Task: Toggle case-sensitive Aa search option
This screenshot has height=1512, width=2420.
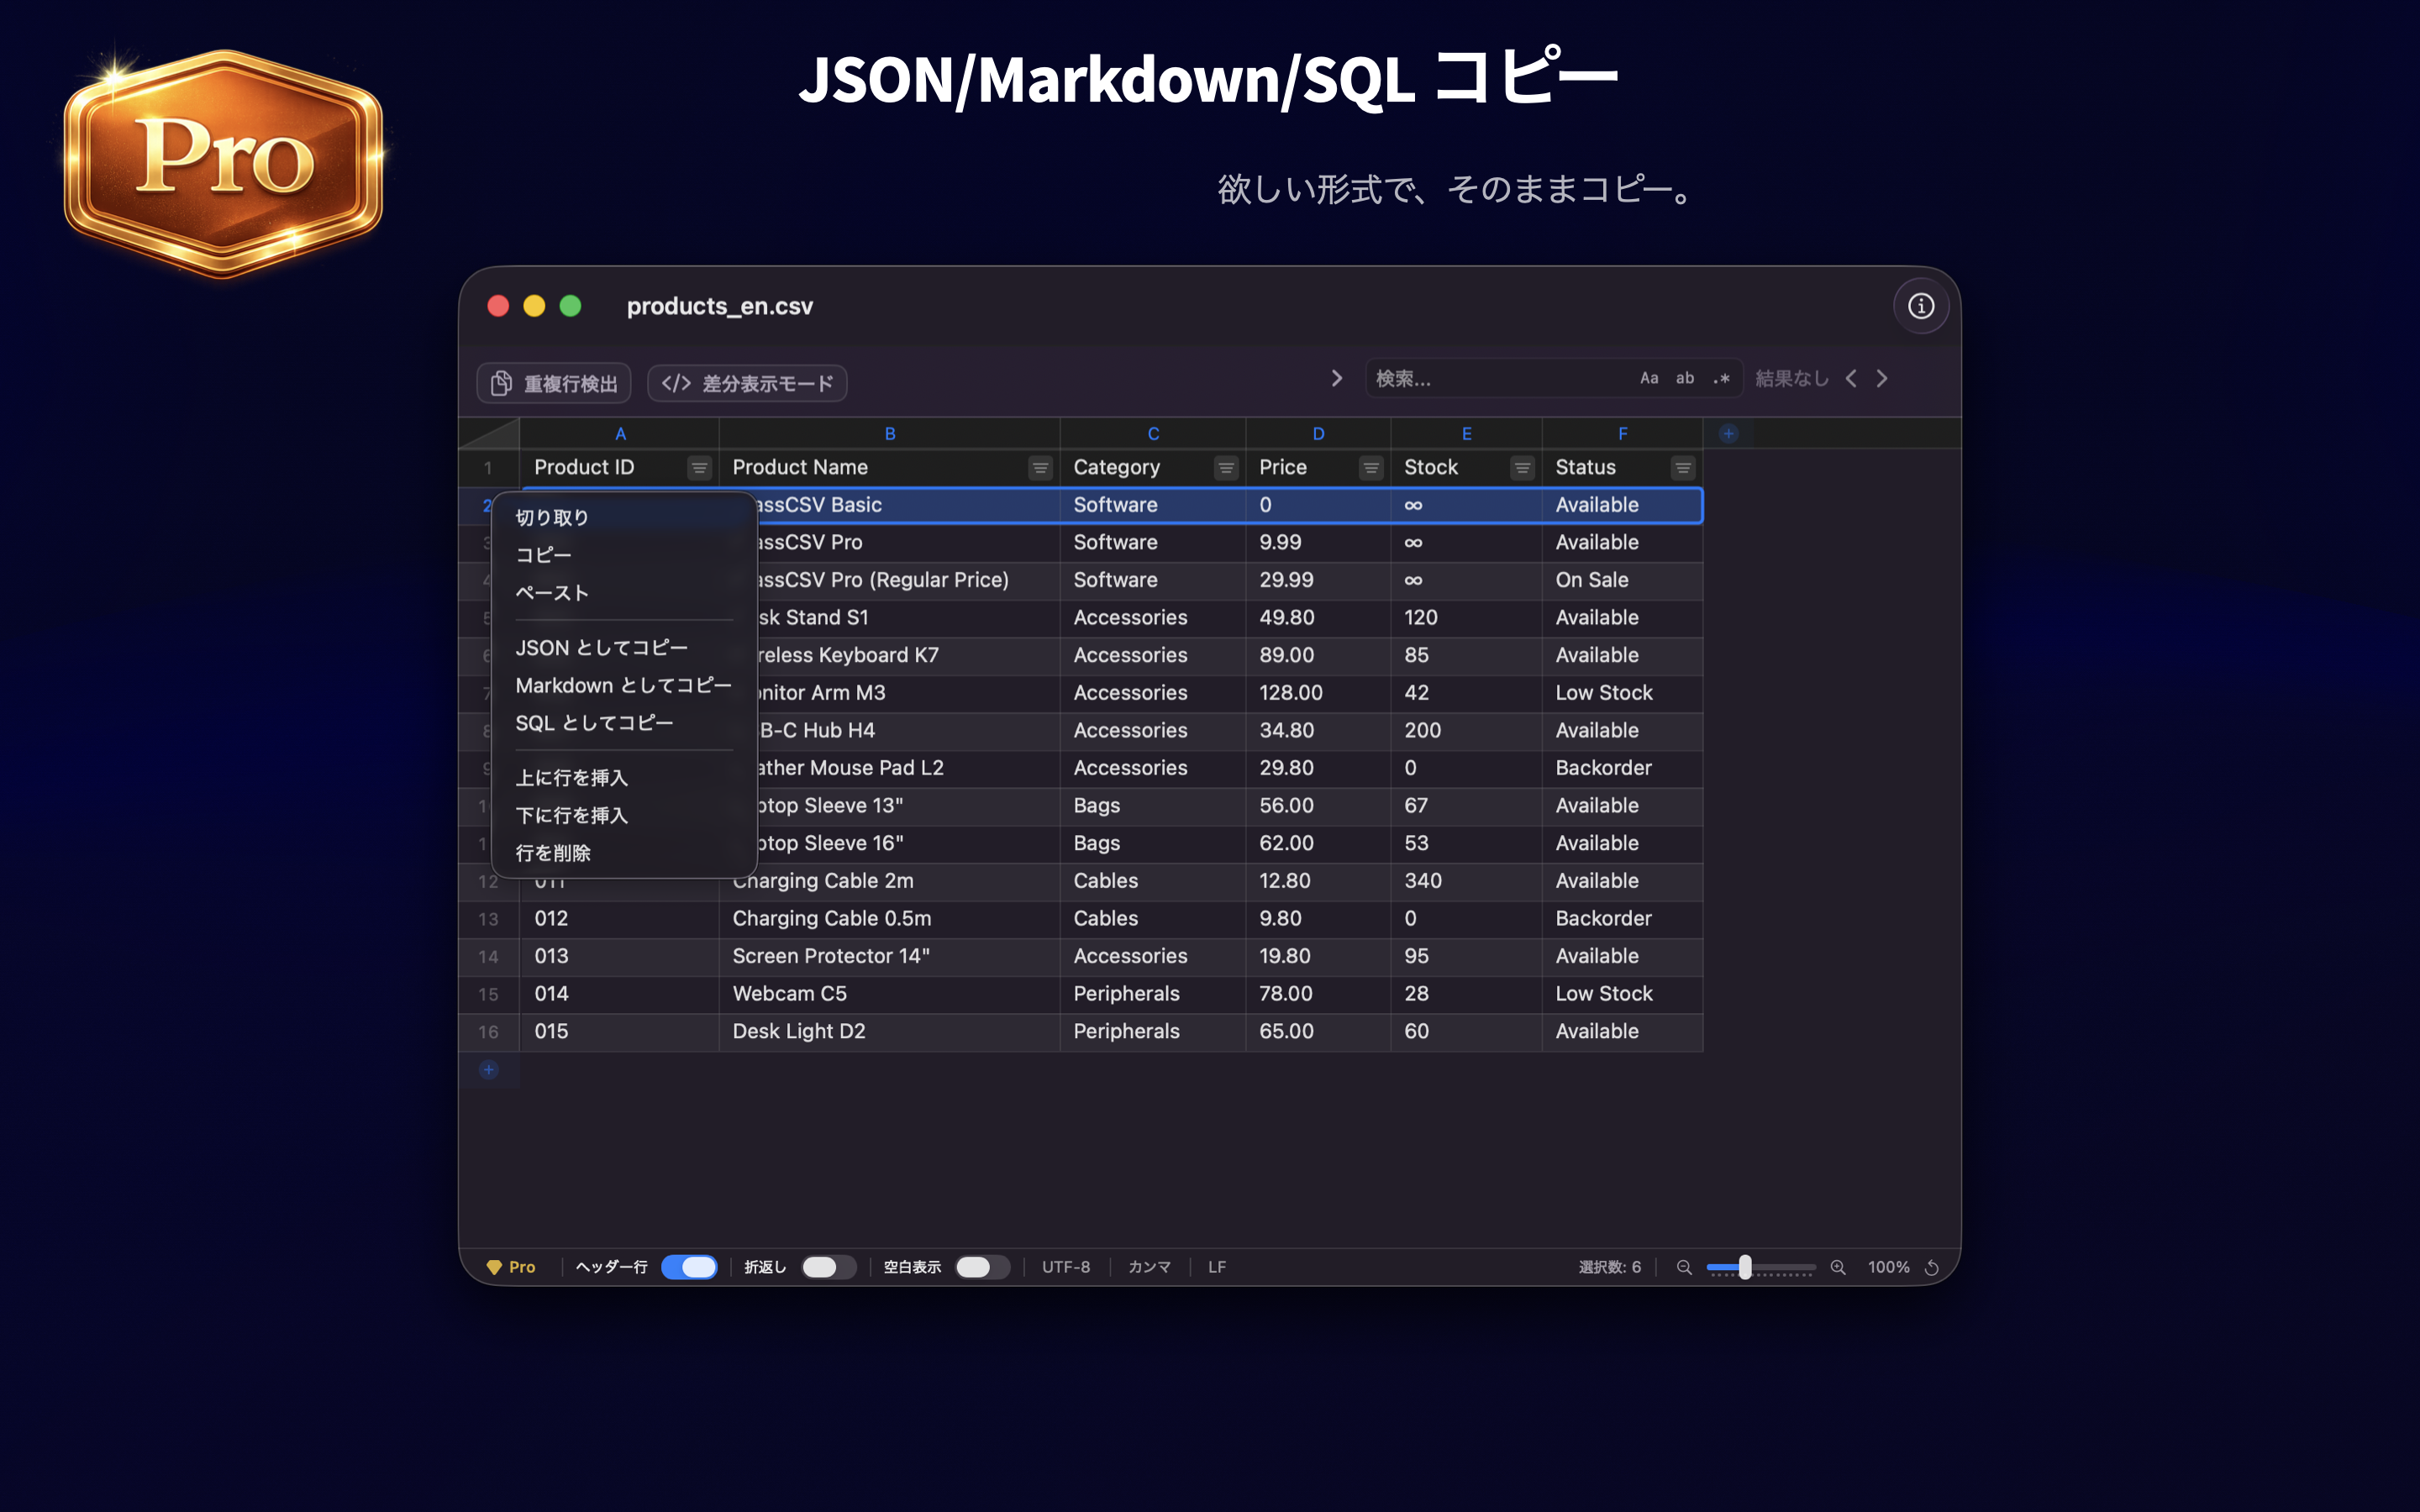Action: tap(1649, 378)
